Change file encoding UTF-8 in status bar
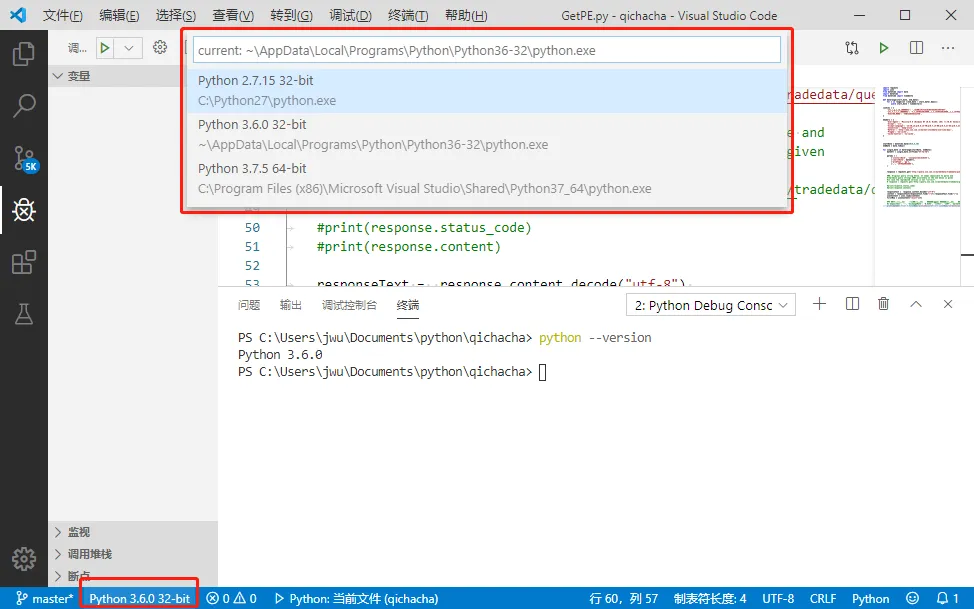 [x=778, y=598]
